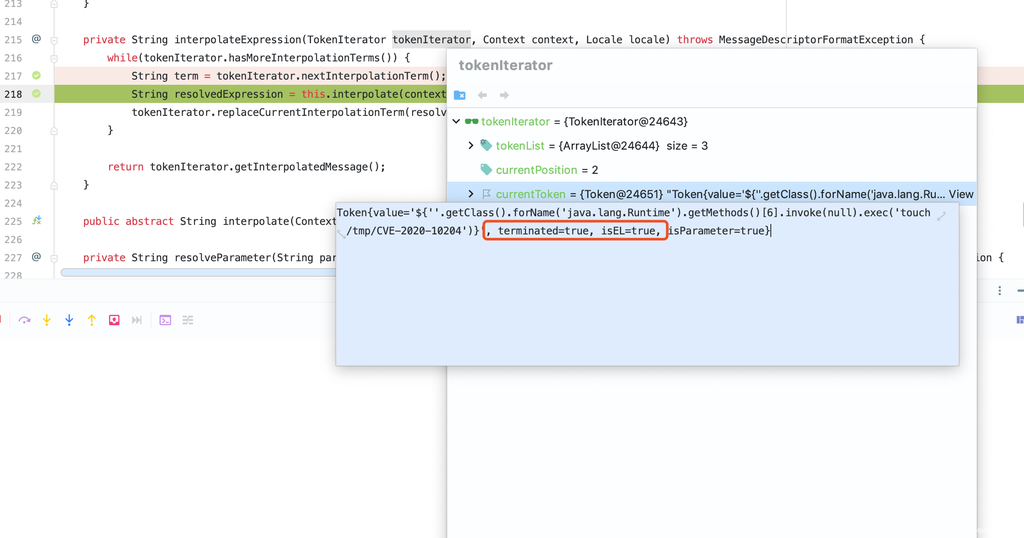This screenshot has width=1024, height=538.
Task: Click the red Drop Frame icon
Action: coord(114,320)
